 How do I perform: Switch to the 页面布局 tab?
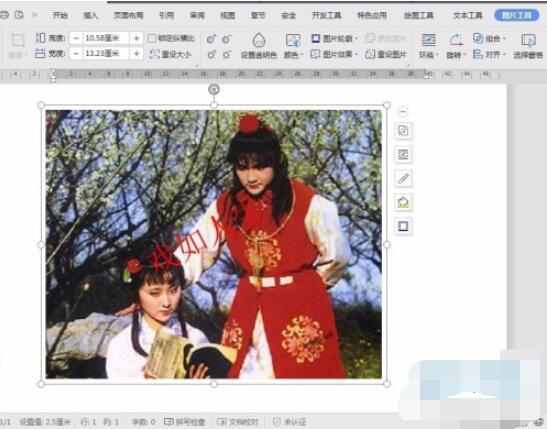(x=128, y=15)
